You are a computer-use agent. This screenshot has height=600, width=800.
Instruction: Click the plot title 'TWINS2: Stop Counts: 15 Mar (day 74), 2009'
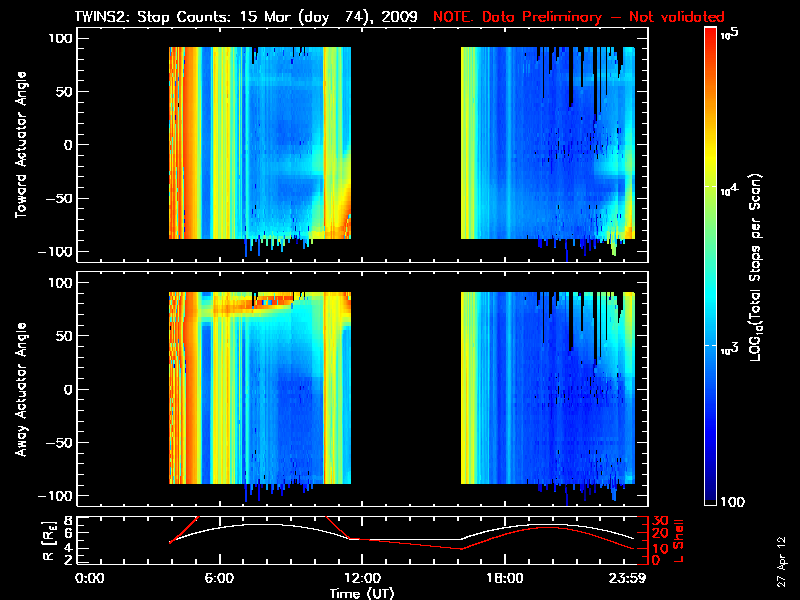pos(246,17)
